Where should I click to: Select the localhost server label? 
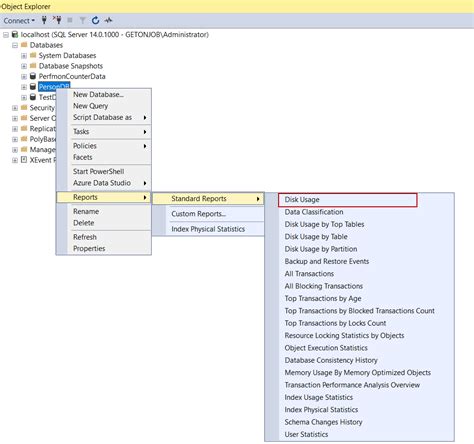tap(115, 35)
